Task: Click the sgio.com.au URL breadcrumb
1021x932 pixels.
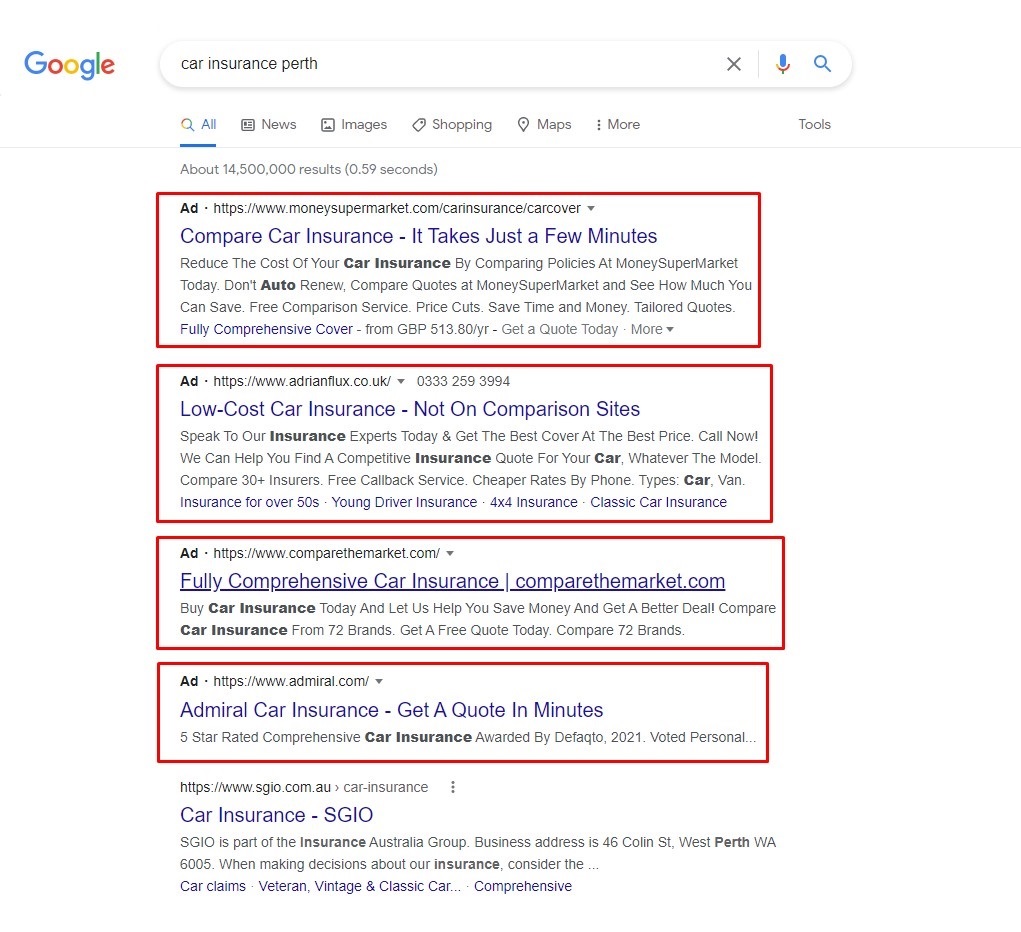Action: [304, 787]
